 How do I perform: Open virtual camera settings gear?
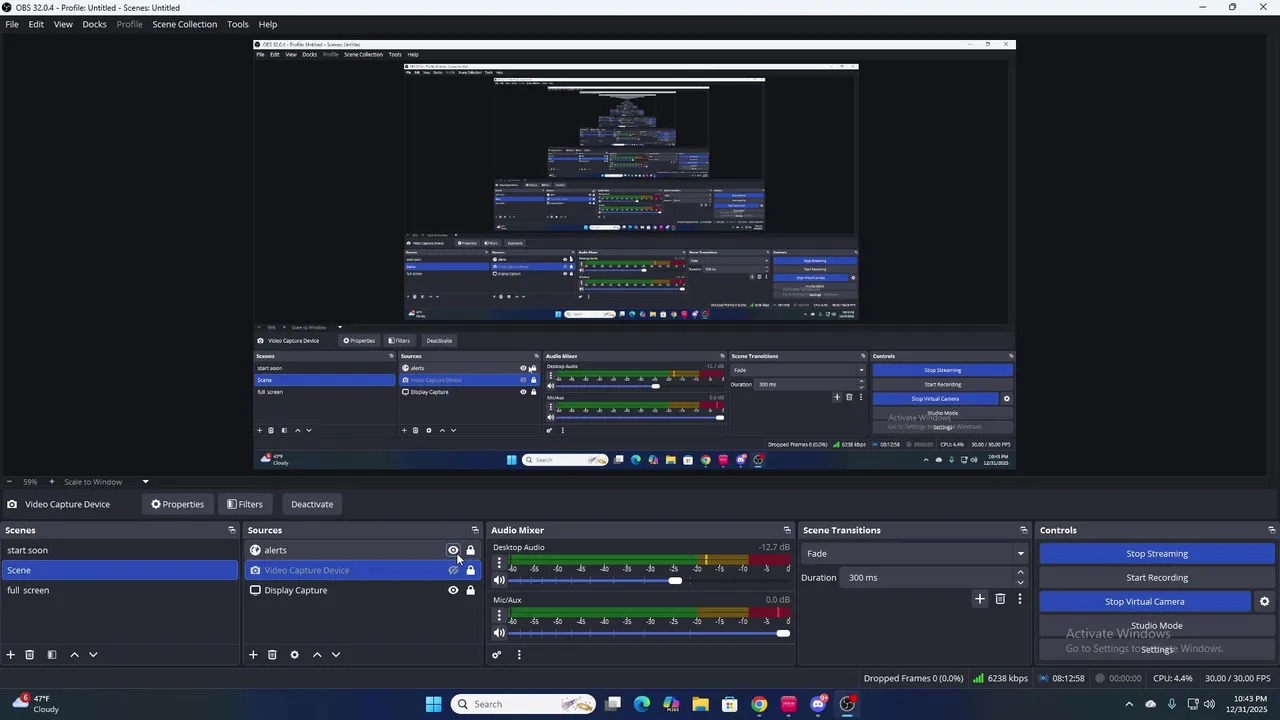pos(1264,602)
